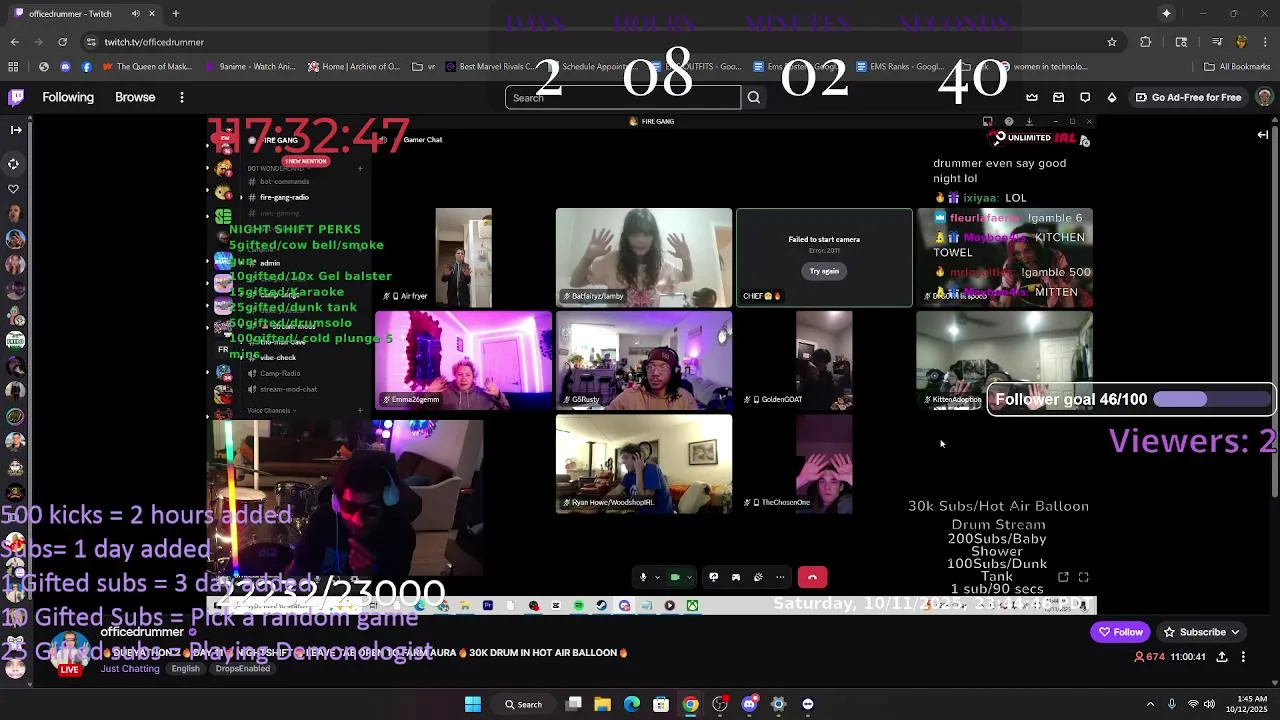Image resolution: width=1280 pixels, height=720 pixels.
Task: Open the Just Chatting category link
Action: point(130,668)
